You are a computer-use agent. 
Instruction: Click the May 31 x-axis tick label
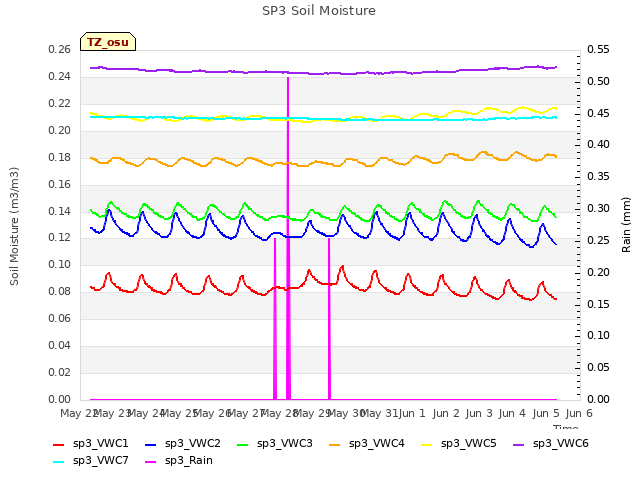tap(379, 413)
